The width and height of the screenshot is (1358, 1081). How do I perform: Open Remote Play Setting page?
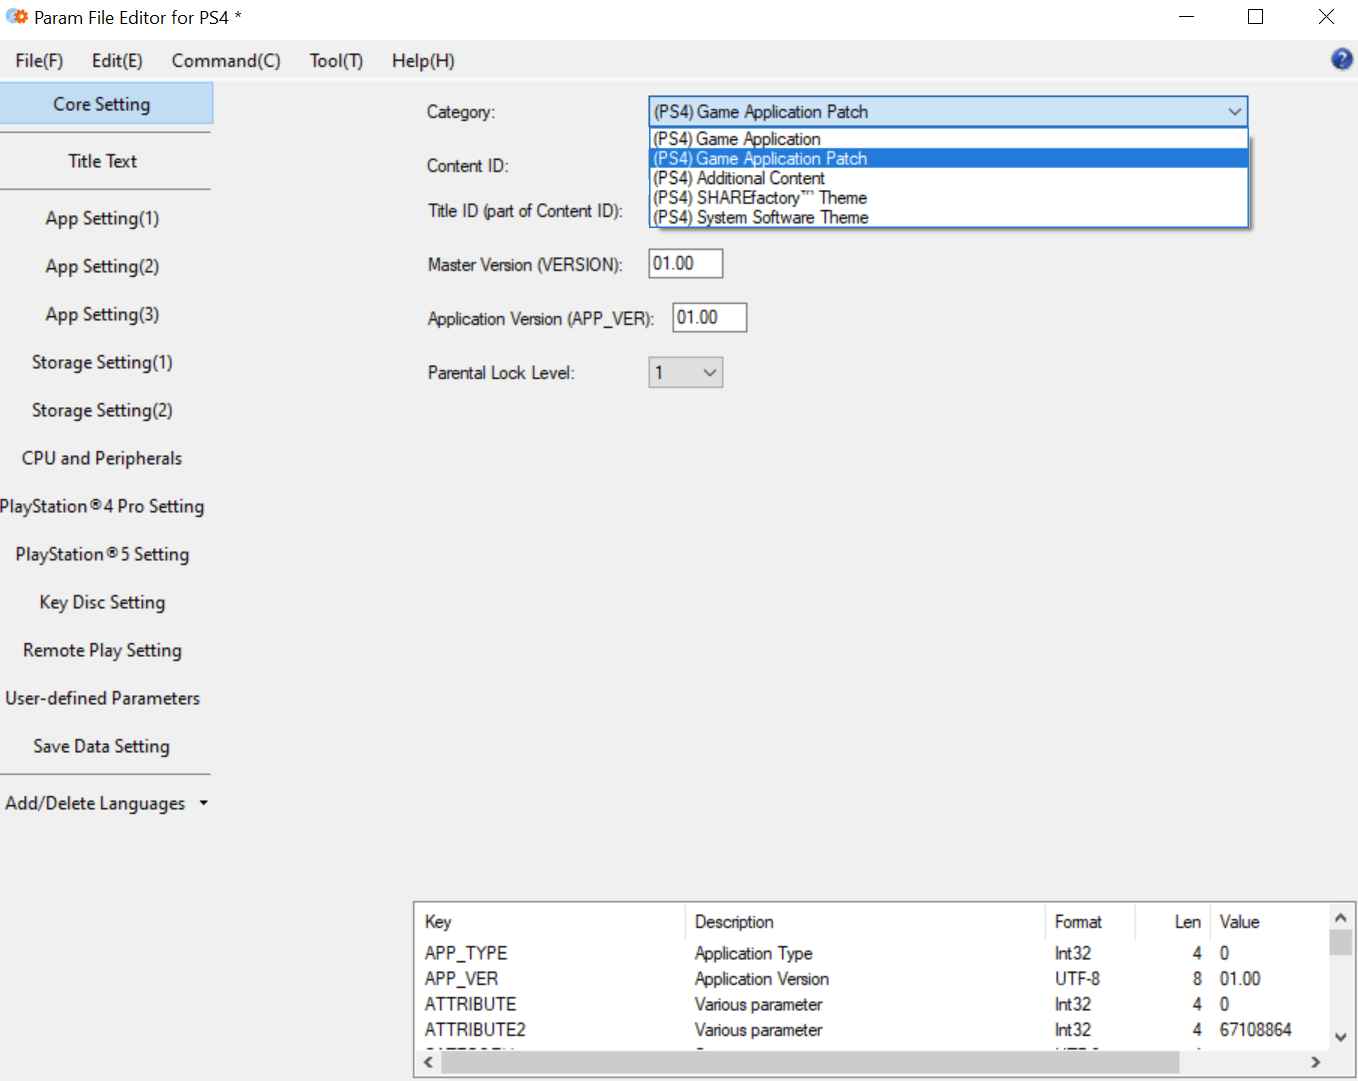click(103, 650)
